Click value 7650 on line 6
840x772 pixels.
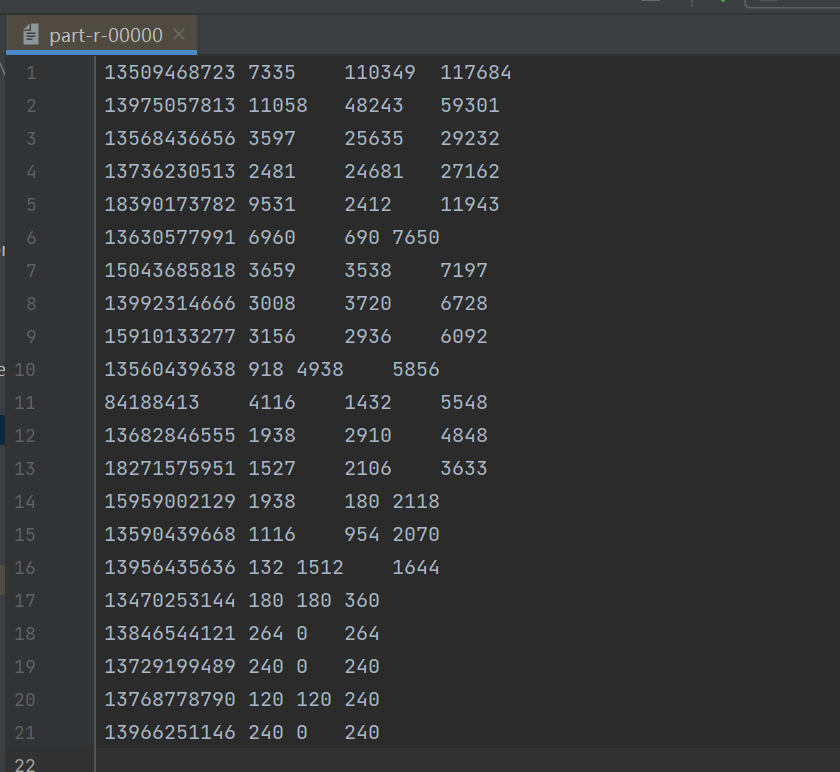(416, 237)
